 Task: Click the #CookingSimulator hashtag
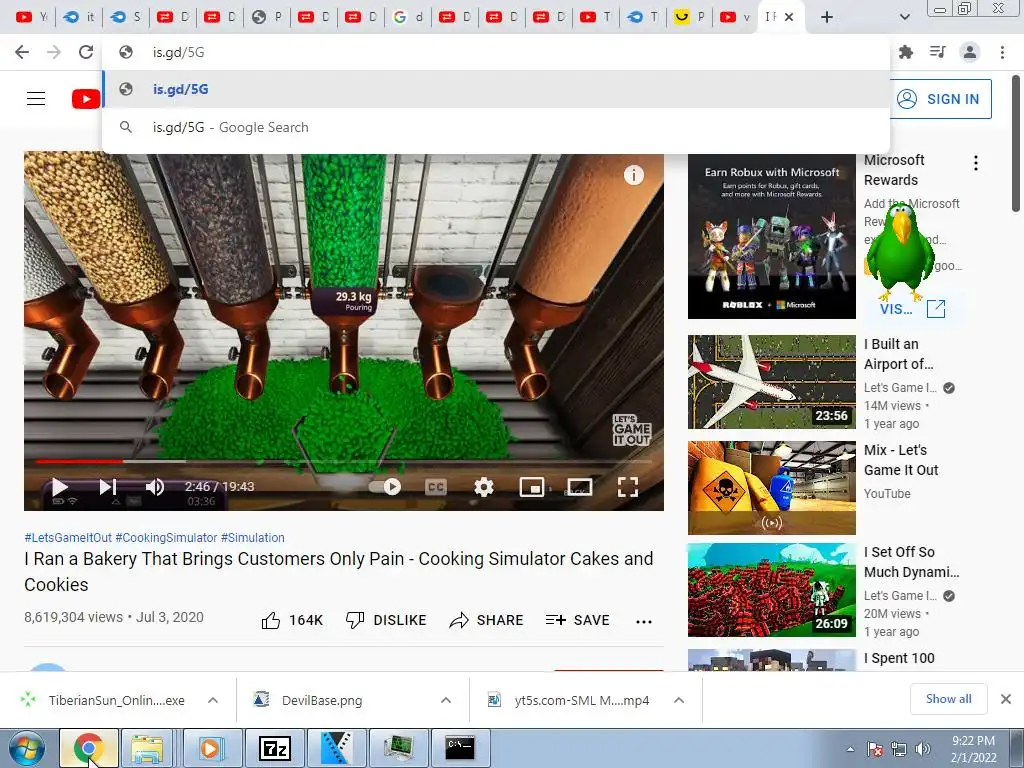(x=167, y=537)
